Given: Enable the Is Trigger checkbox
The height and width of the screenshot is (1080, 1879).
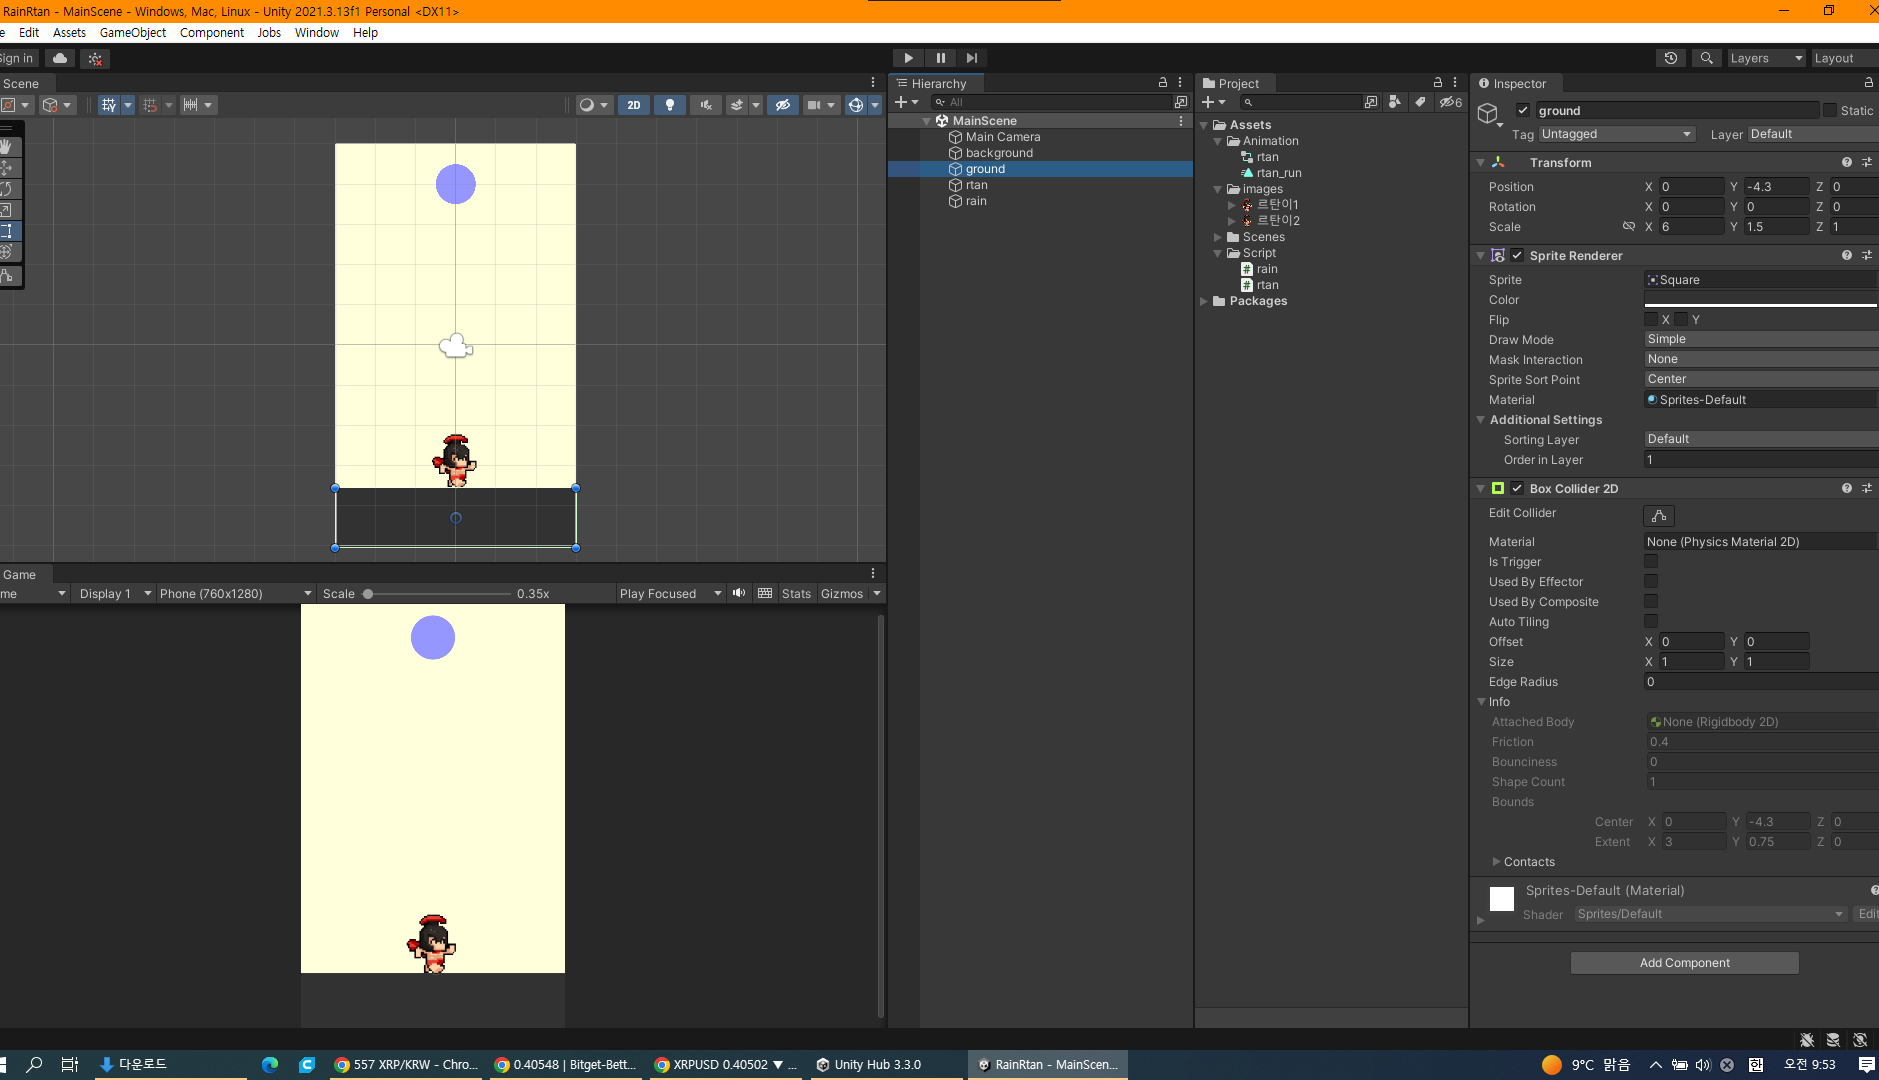Looking at the screenshot, I should pyautogui.click(x=1651, y=561).
